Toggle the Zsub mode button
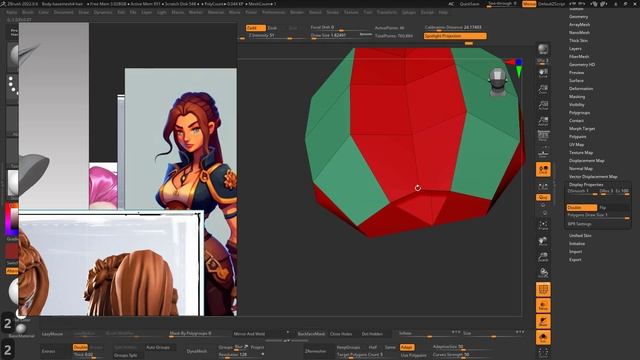 (272, 28)
